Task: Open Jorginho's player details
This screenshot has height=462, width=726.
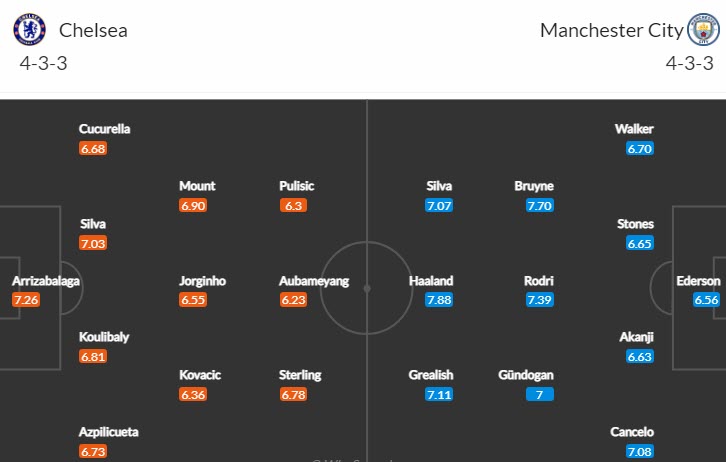Action: point(202,282)
